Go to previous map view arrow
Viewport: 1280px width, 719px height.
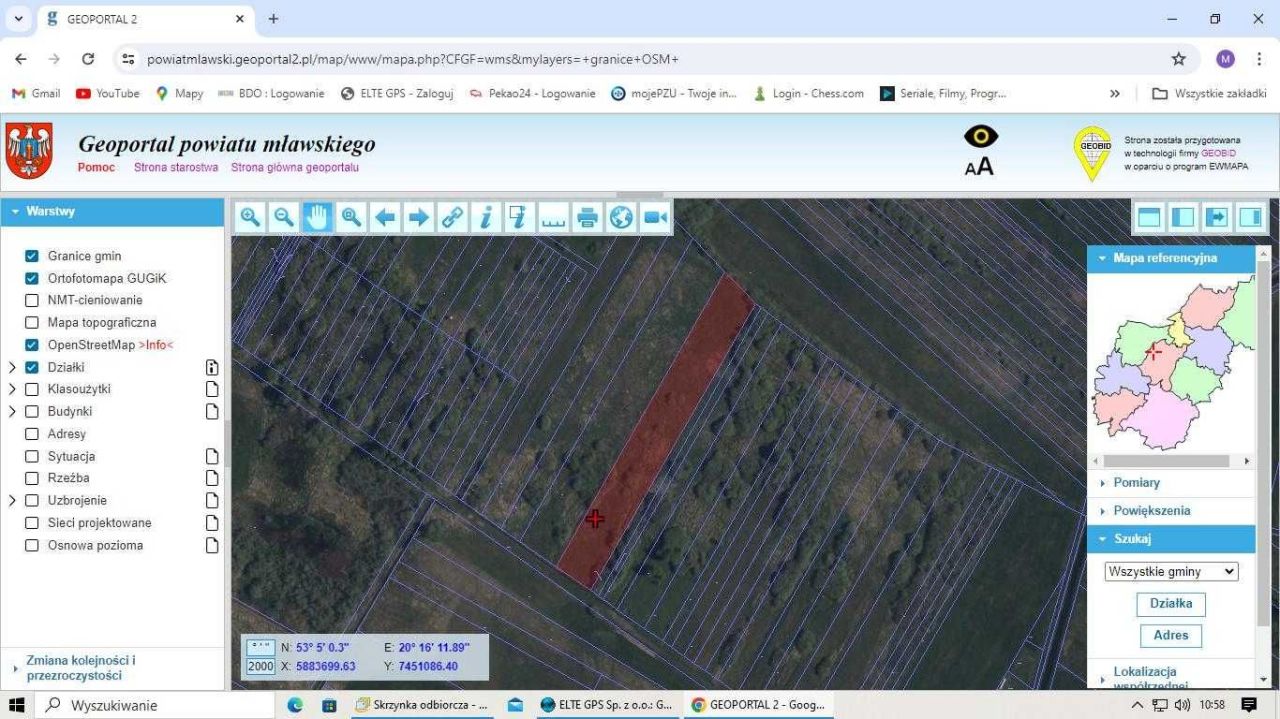385,217
